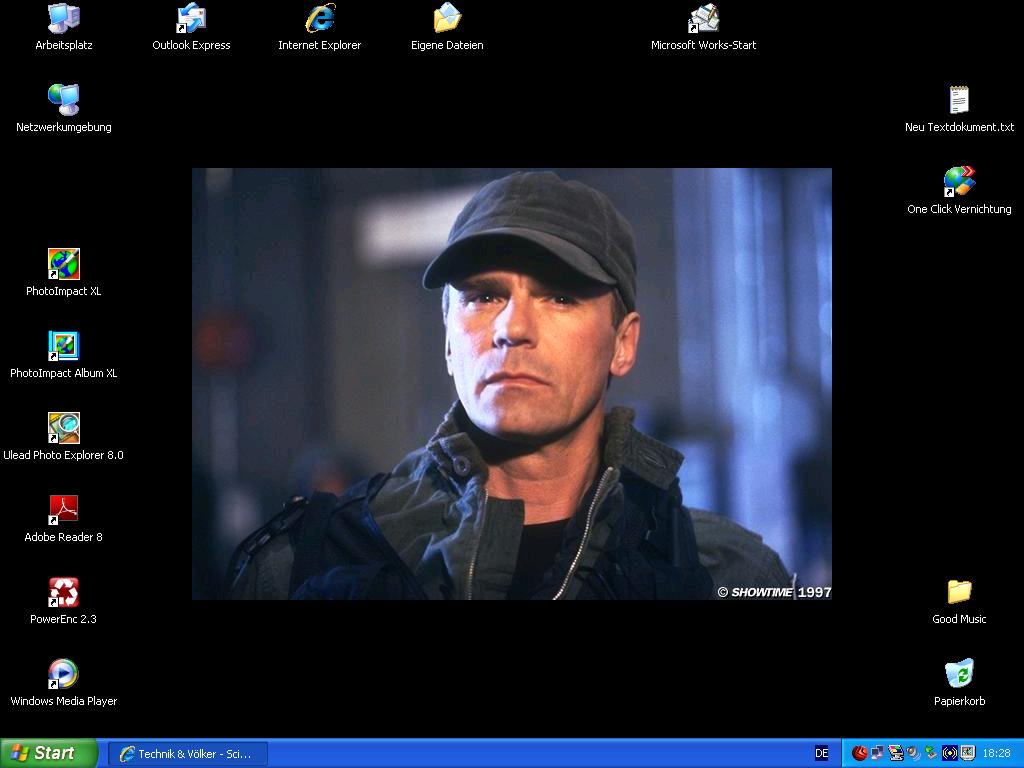Select PhotoImpact Album XL icon
Viewport: 1024px width, 768px height.
(x=63, y=347)
